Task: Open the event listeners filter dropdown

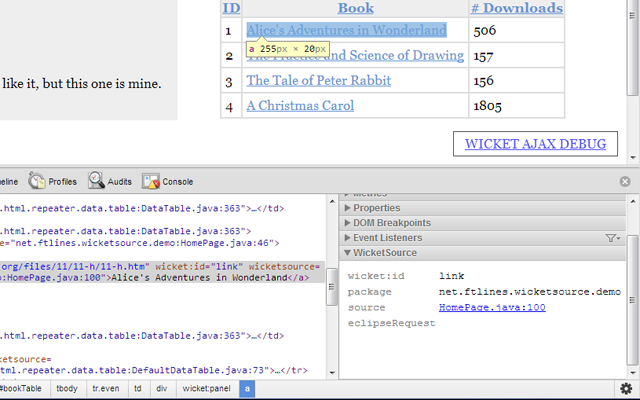Action: [x=613, y=238]
